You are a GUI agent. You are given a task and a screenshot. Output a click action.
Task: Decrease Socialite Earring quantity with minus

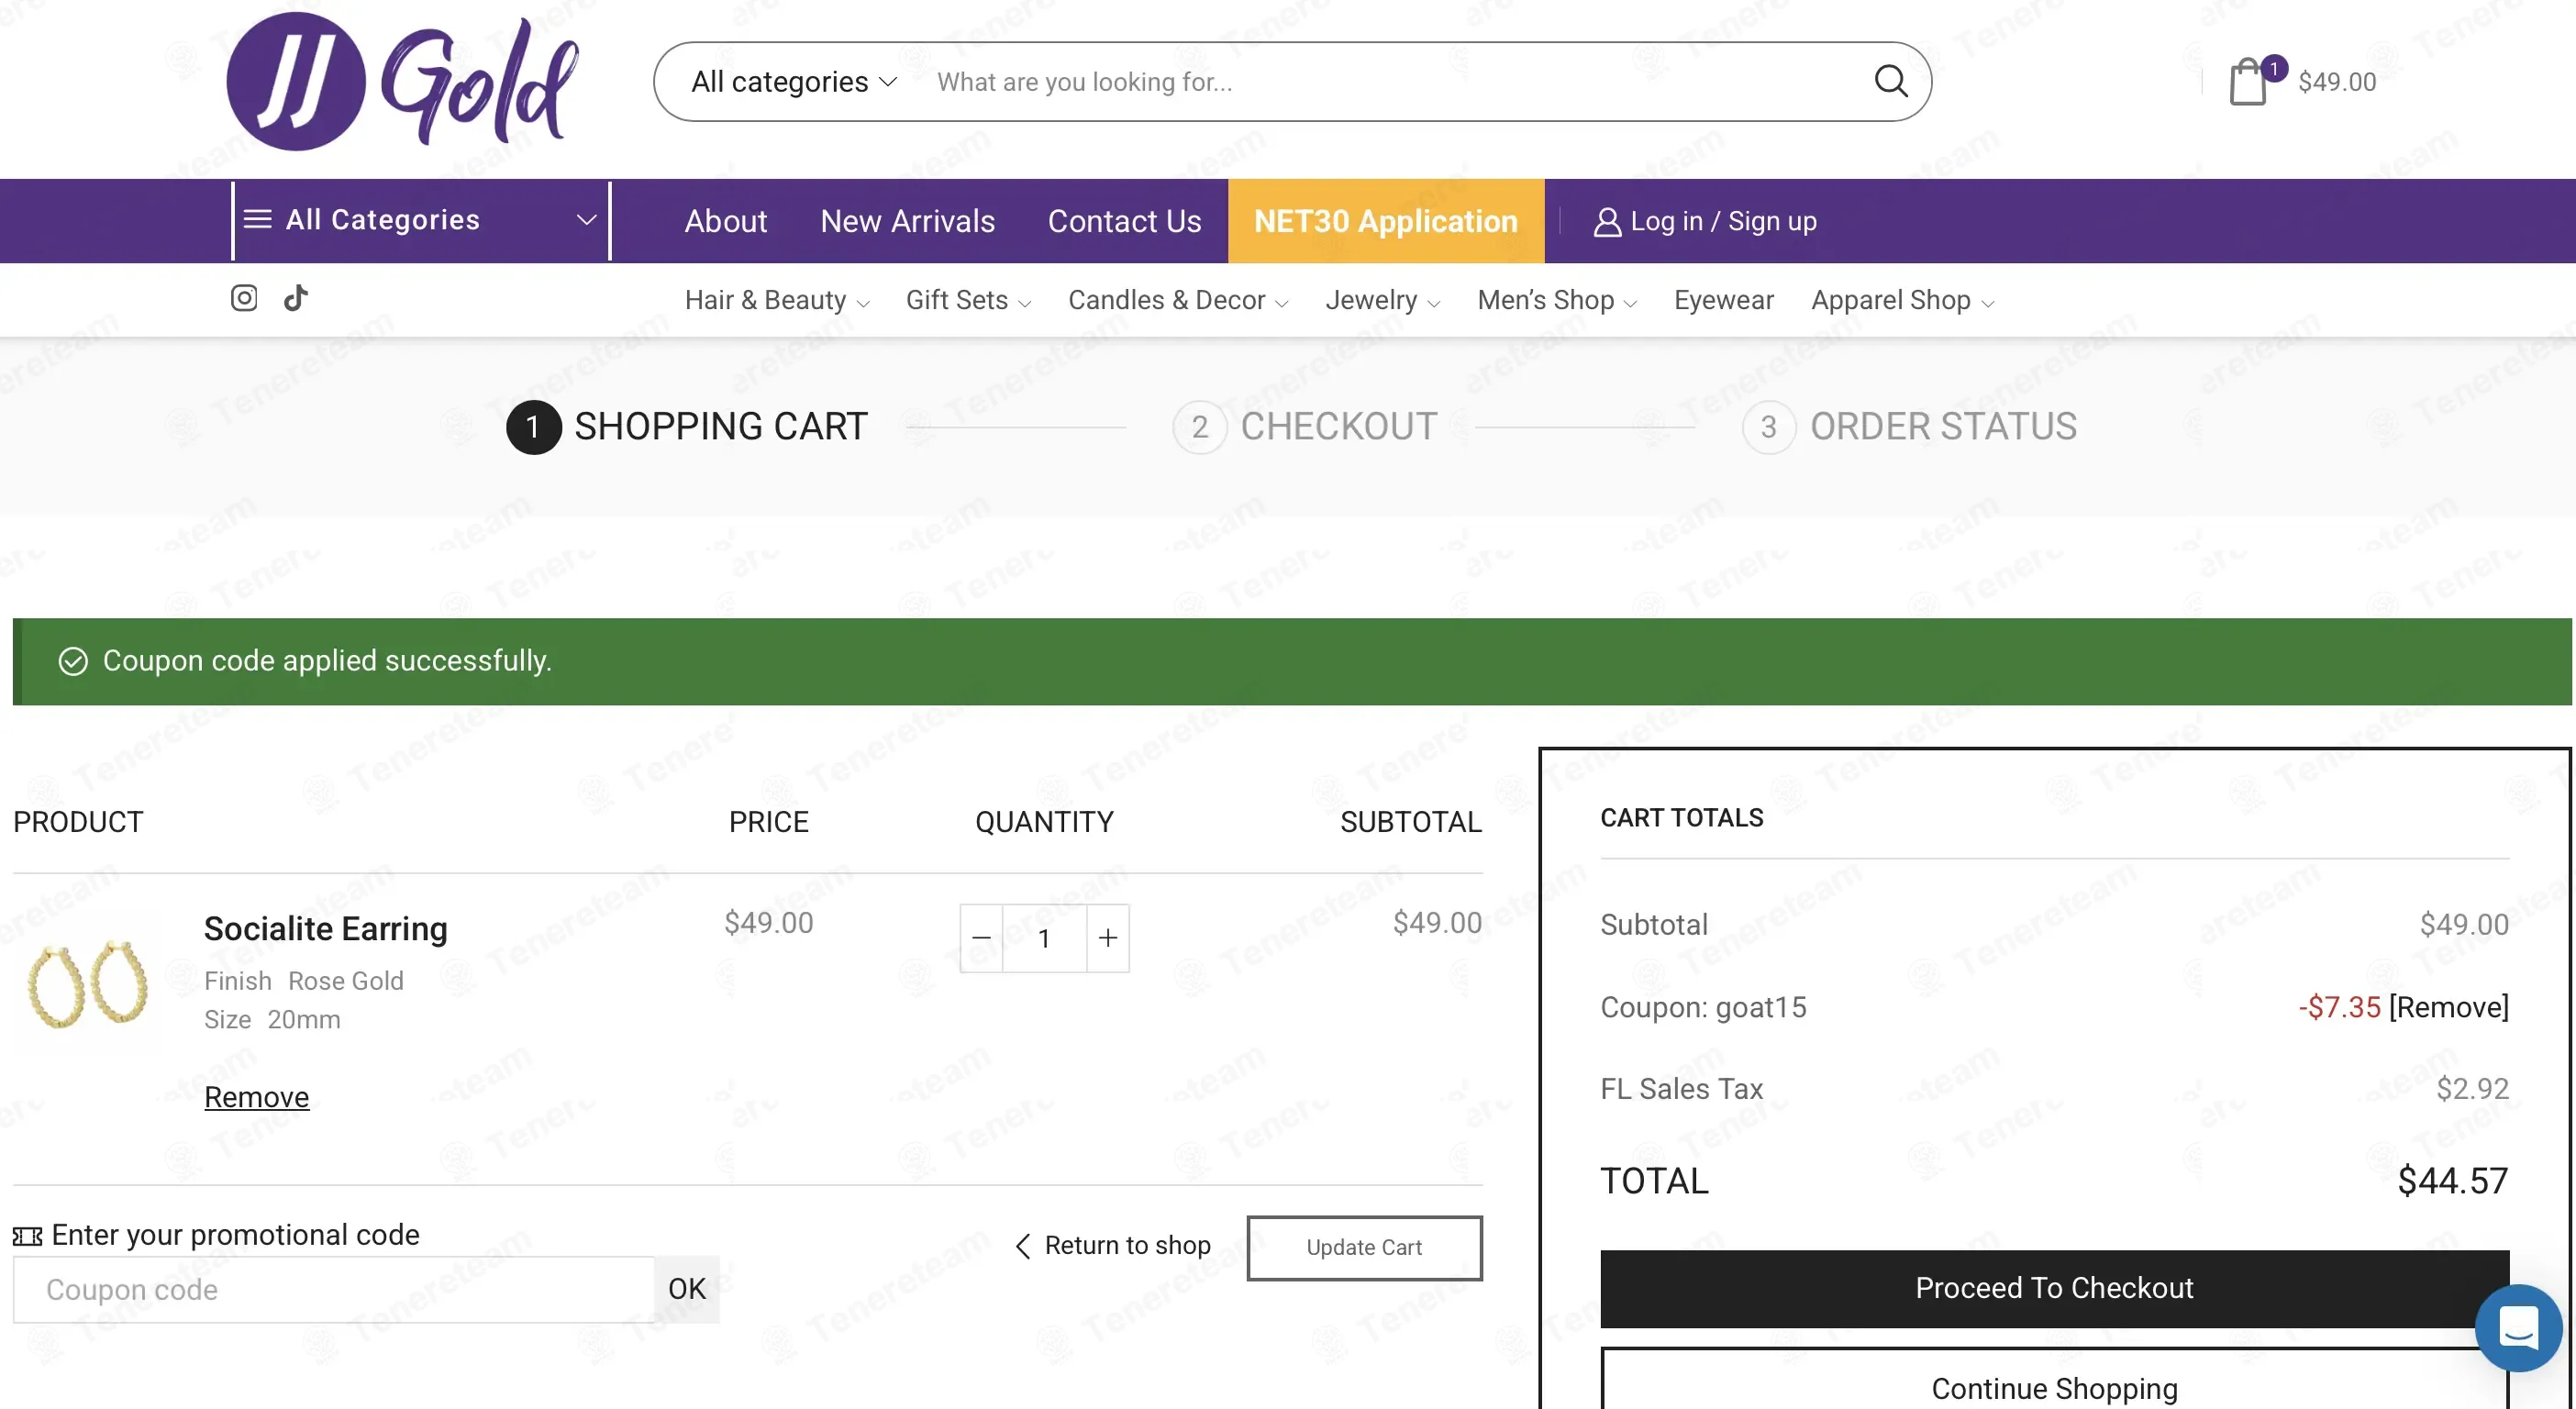[981, 938]
